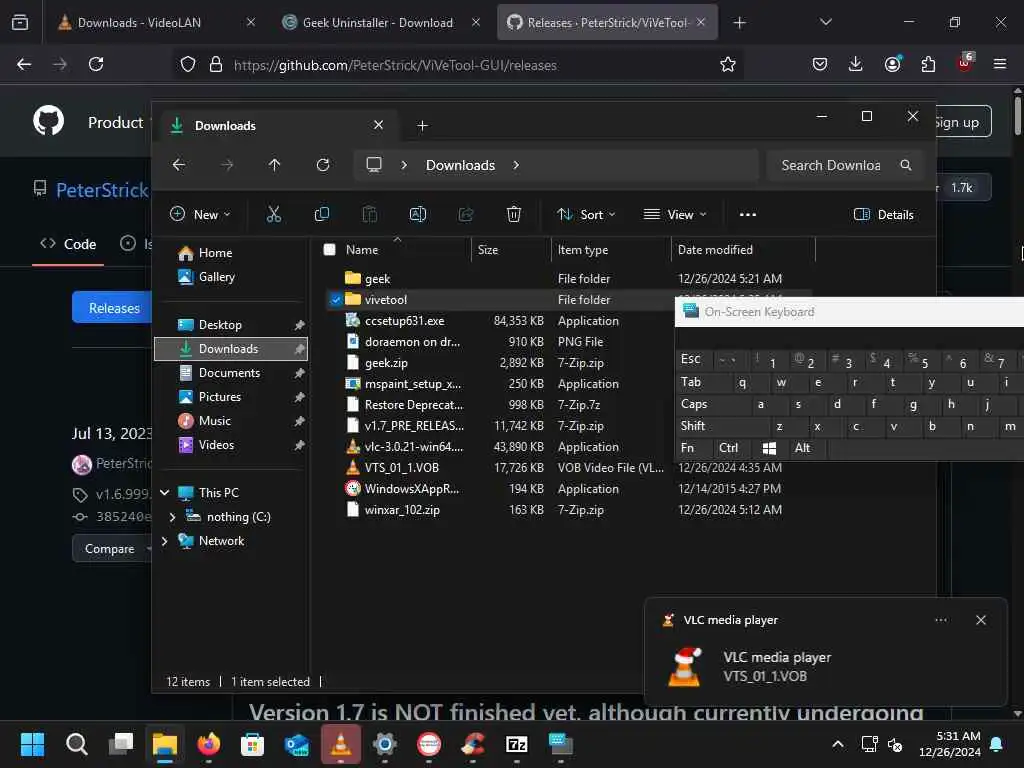Click in the Search Downloads field

[x=831, y=165]
